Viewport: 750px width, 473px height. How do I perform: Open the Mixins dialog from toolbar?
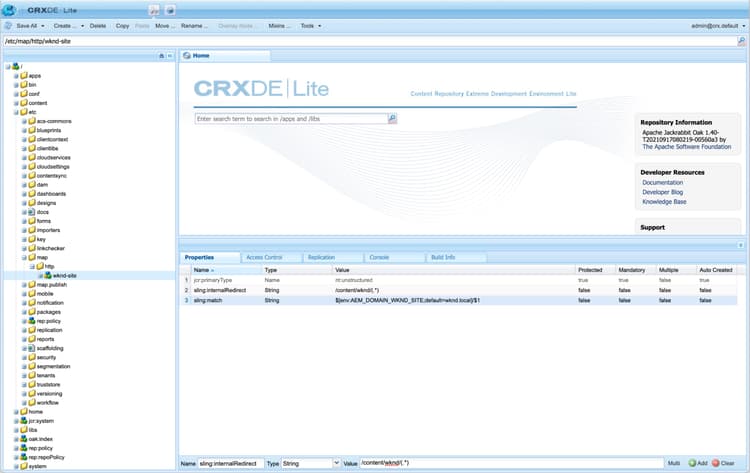coord(279,26)
